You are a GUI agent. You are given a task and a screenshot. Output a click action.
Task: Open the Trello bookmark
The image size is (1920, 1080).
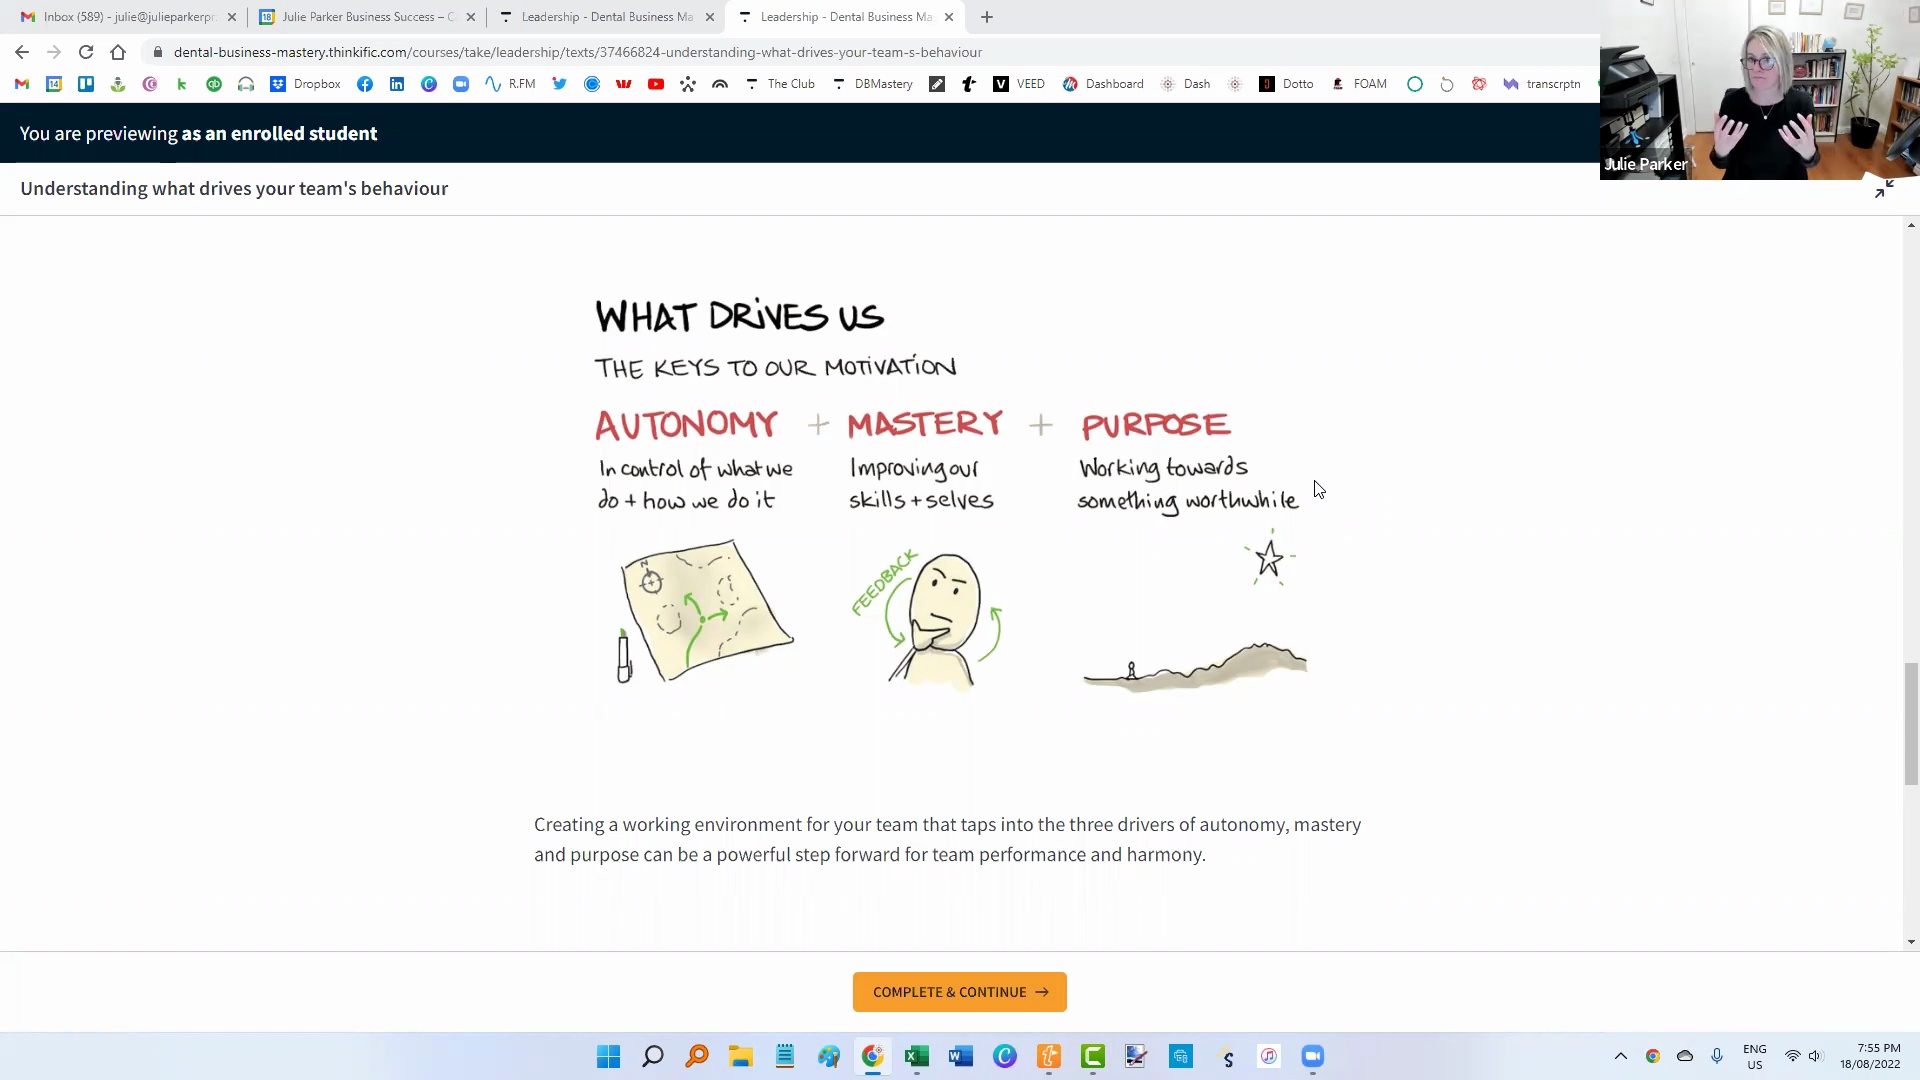tap(86, 84)
